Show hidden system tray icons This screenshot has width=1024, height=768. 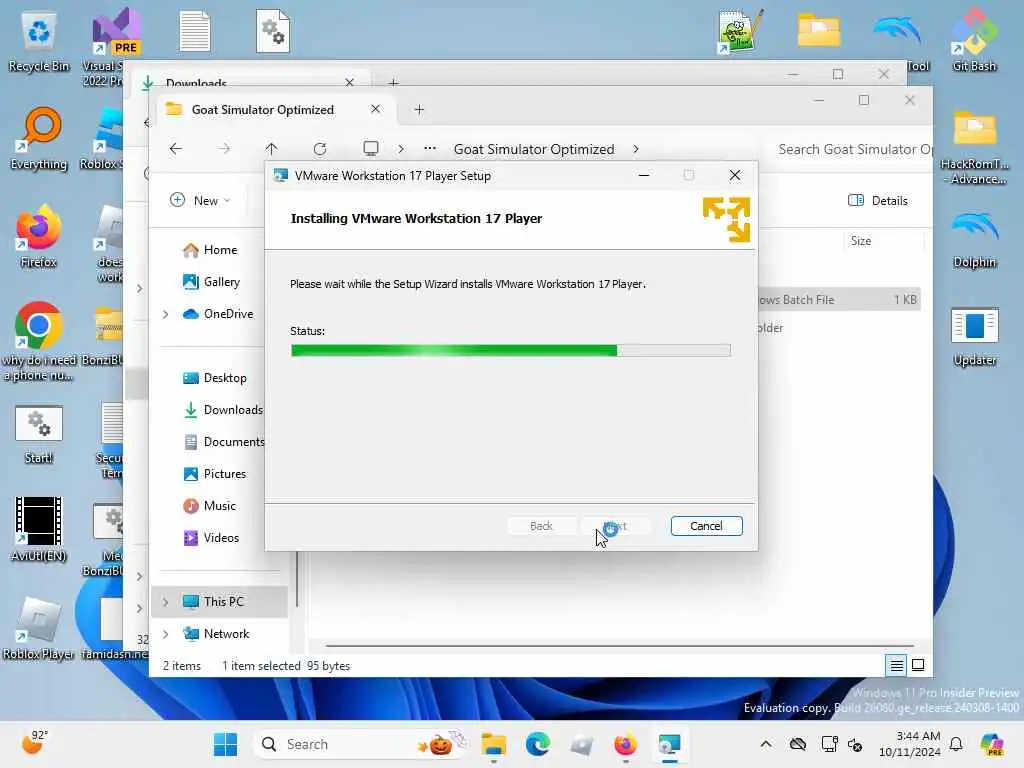pos(766,744)
